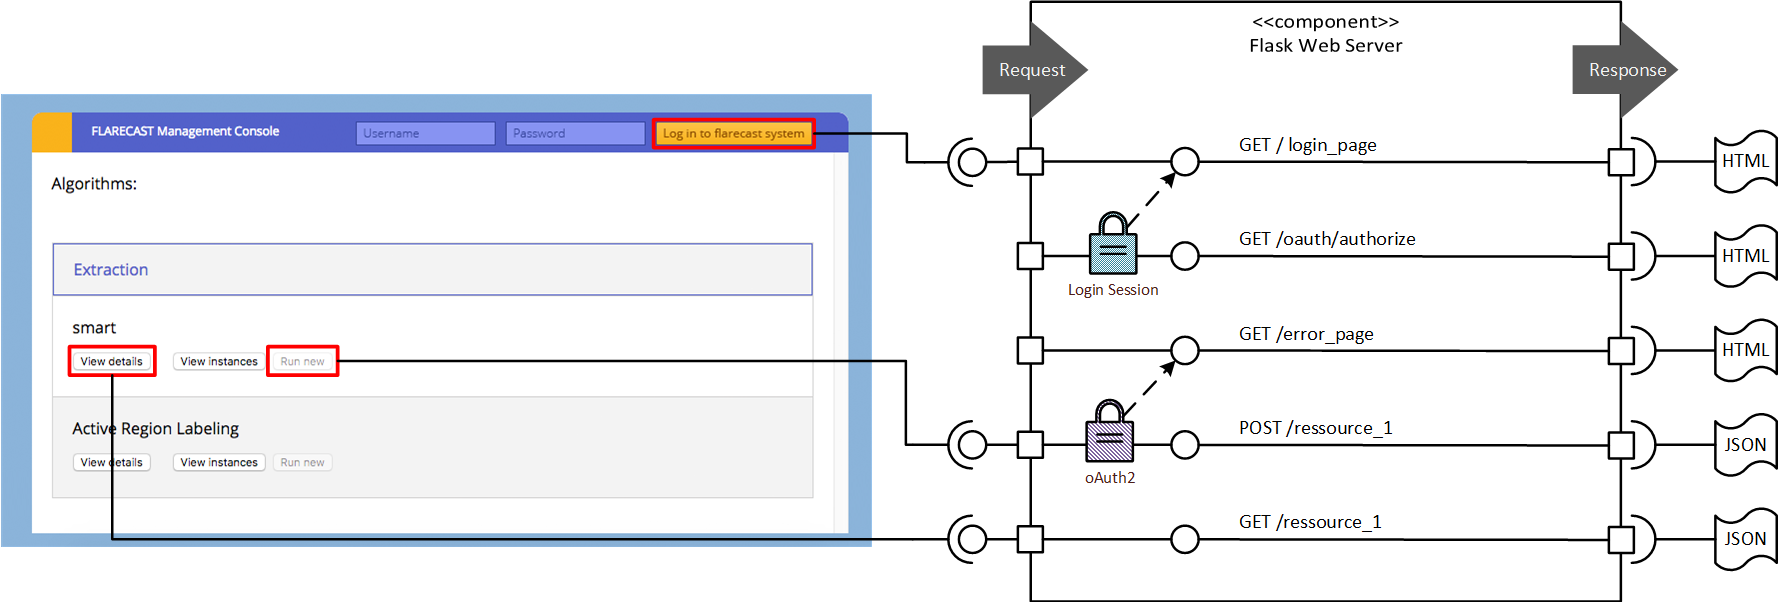Viewport: 1780px width, 602px height.
Task: Expand the Extraction section header
Action: tap(432, 270)
